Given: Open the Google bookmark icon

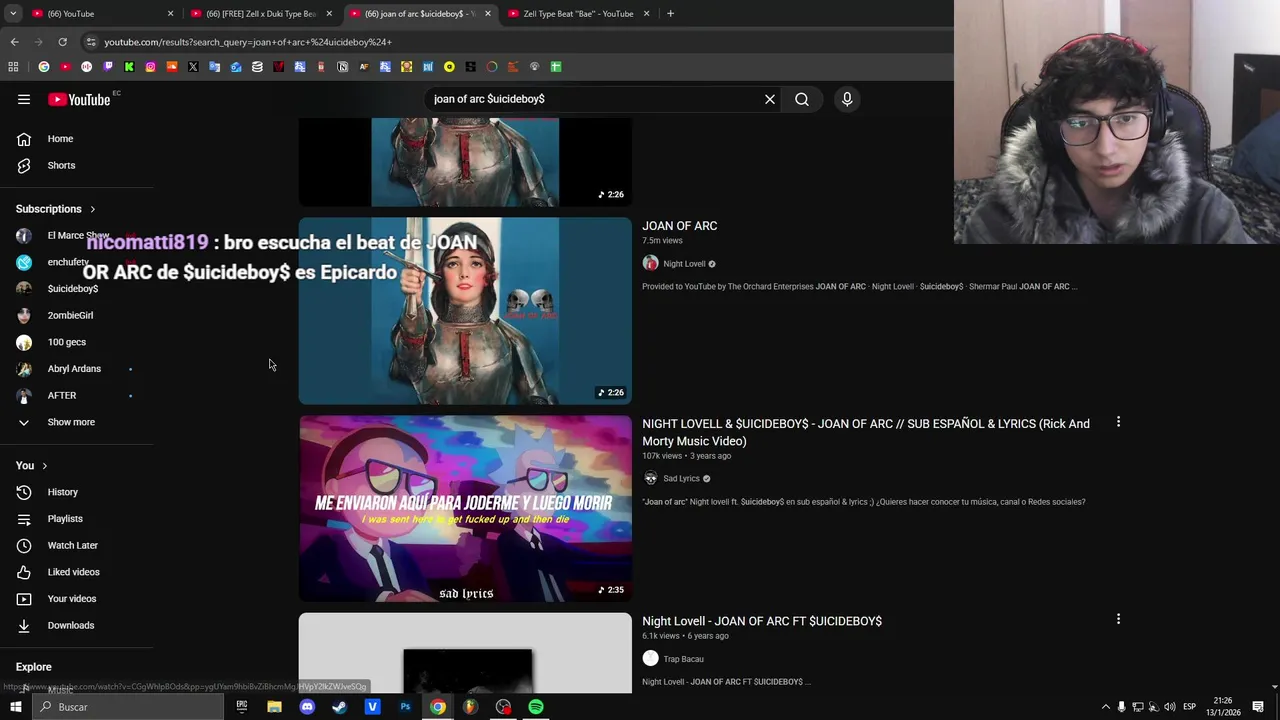Looking at the screenshot, I should tap(44, 67).
